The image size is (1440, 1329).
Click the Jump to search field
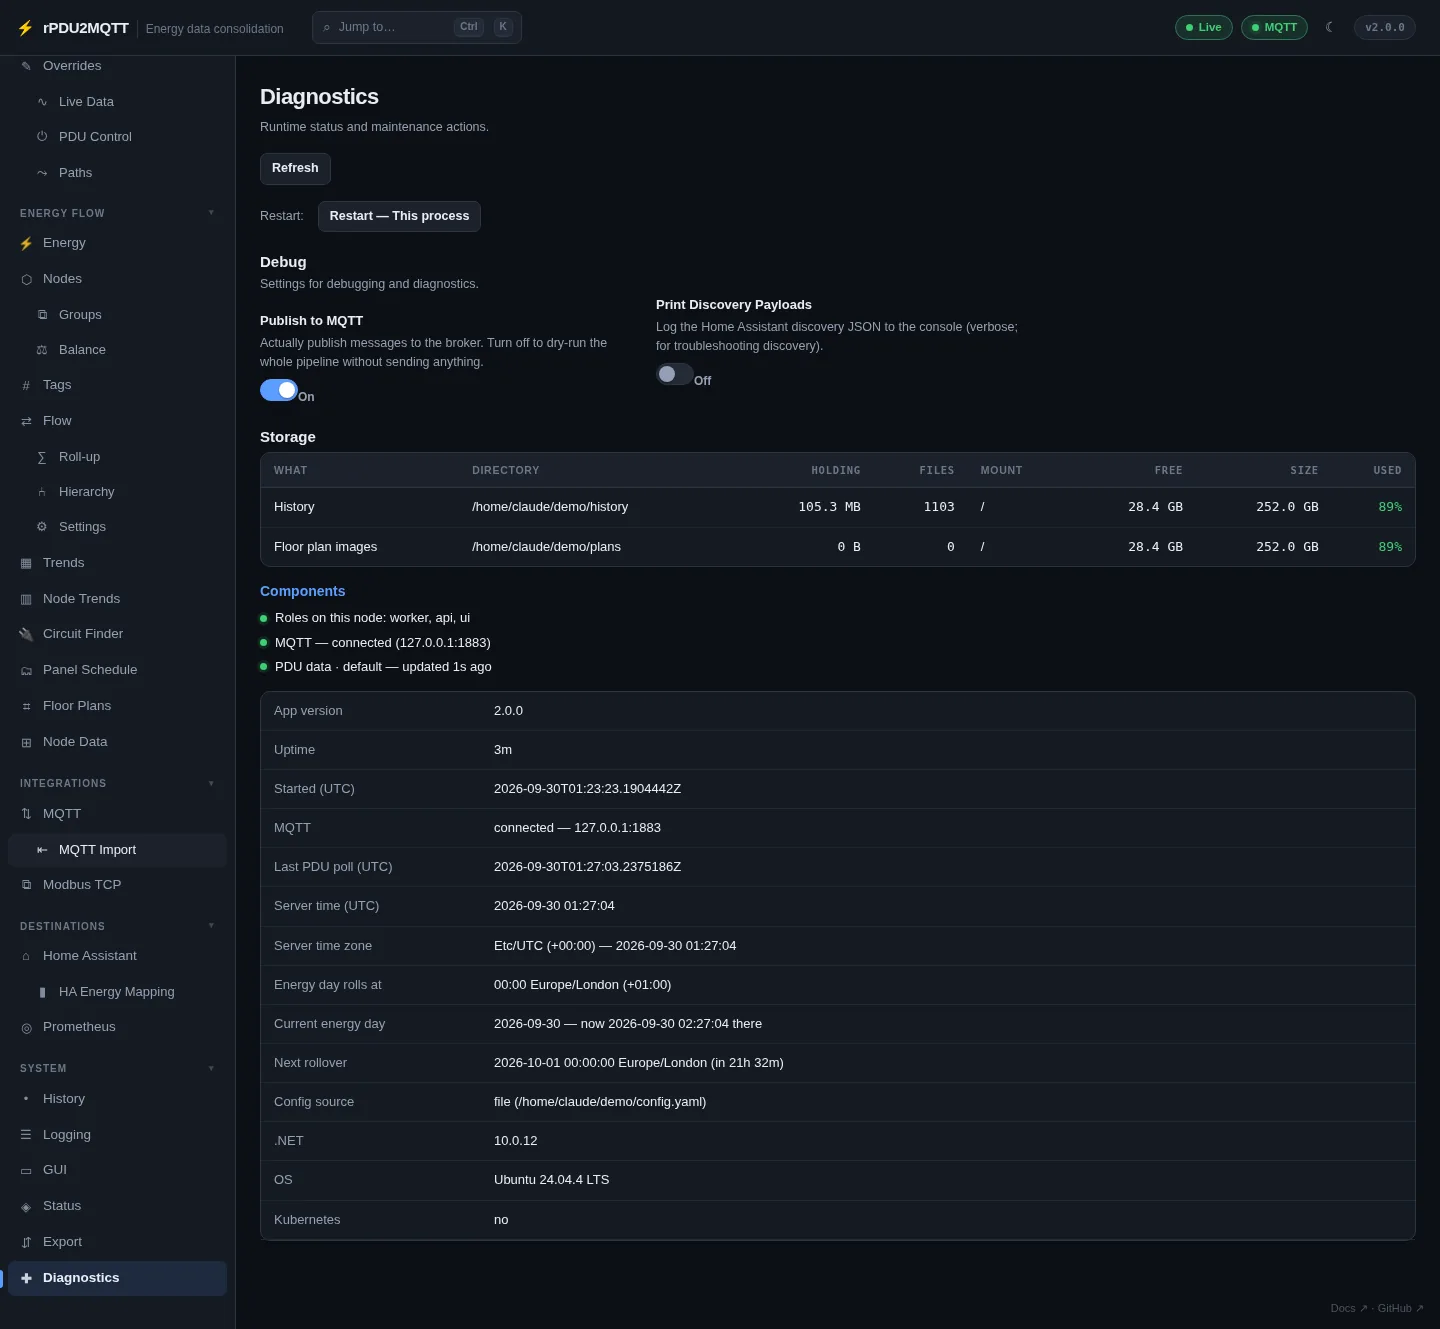coord(416,27)
